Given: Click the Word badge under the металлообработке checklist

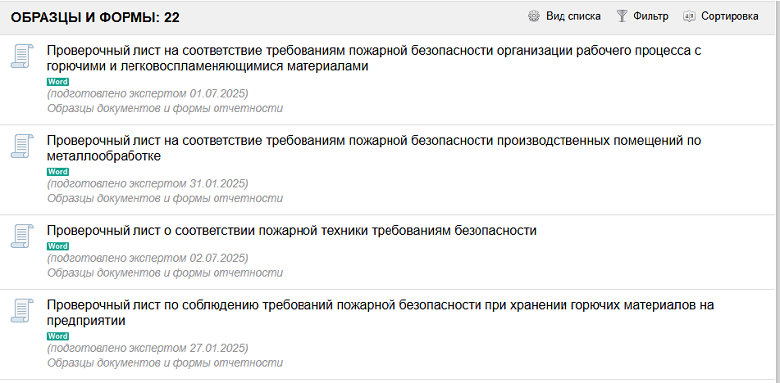Looking at the screenshot, I should [x=58, y=172].
